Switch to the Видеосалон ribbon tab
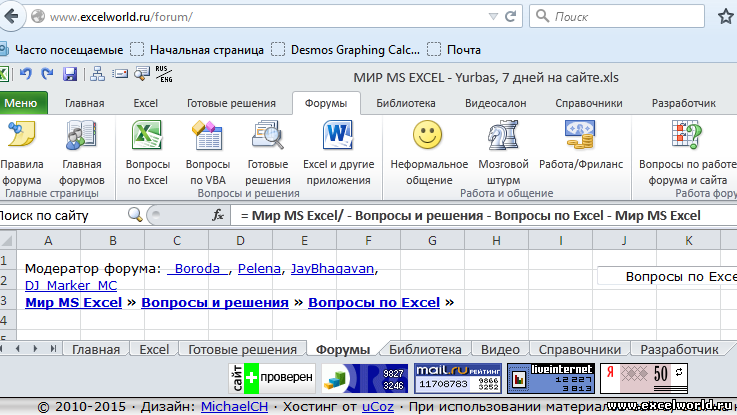Viewport: 737px width, 415px height. 495,103
